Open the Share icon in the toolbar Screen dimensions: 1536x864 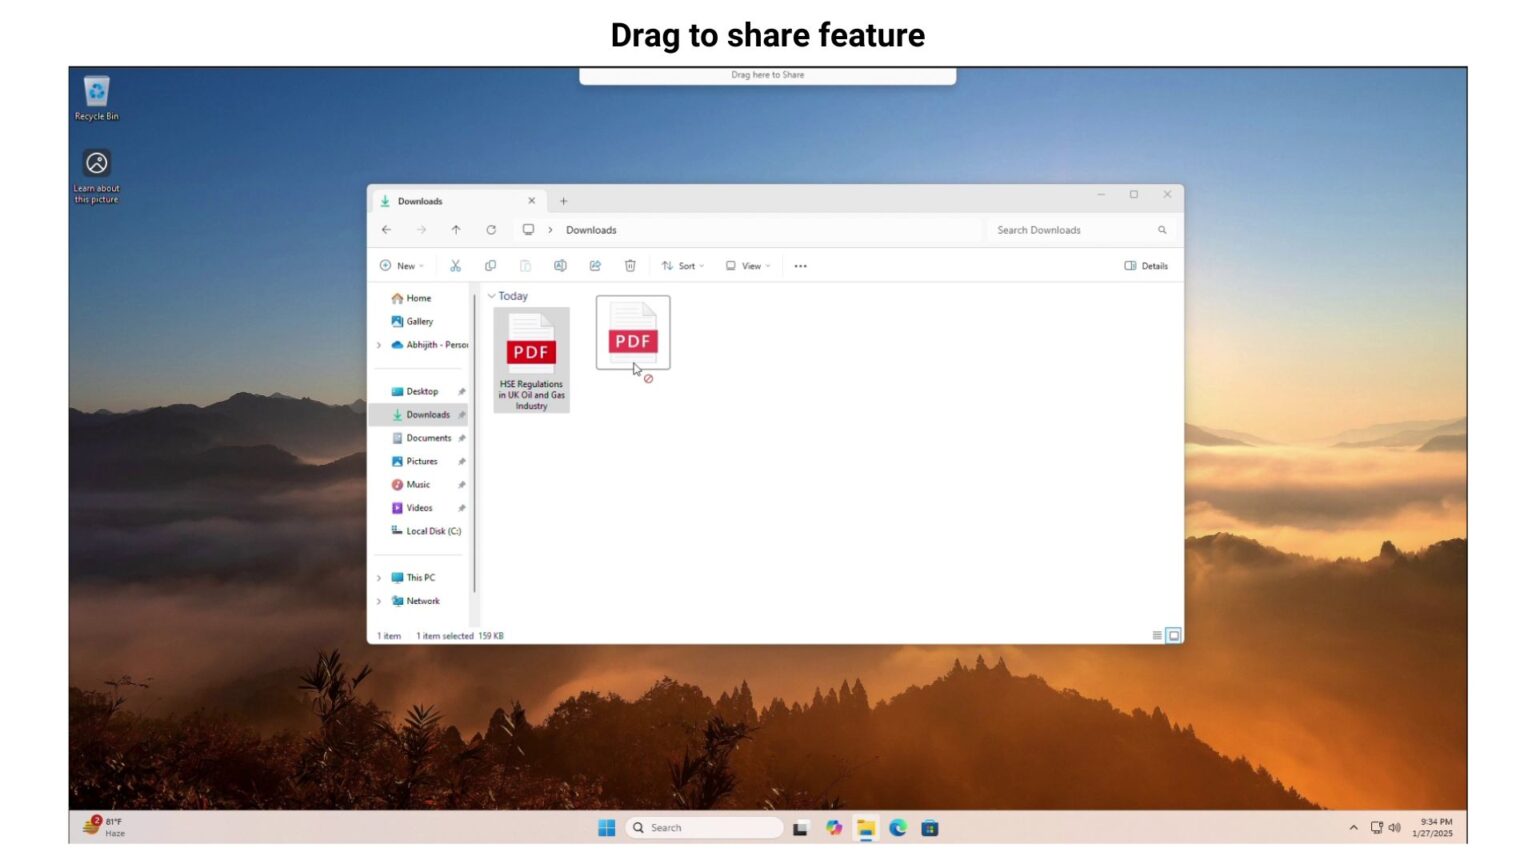tap(595, 265)
